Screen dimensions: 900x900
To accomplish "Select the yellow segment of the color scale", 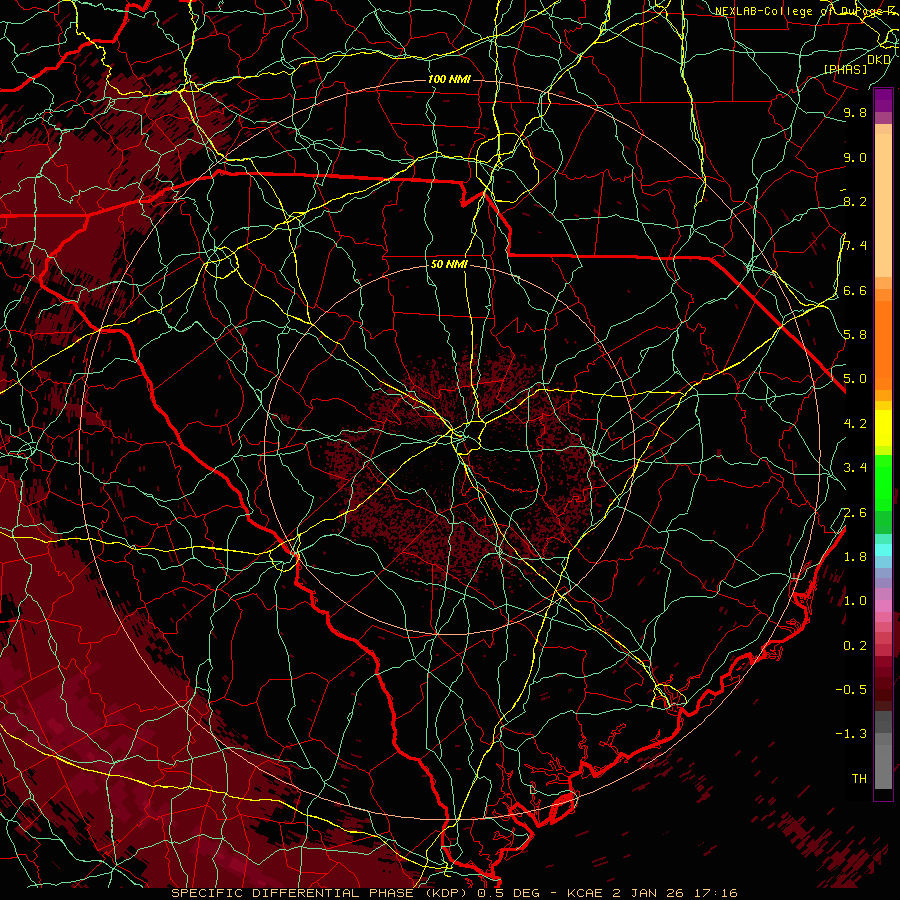I will point(883,428).
